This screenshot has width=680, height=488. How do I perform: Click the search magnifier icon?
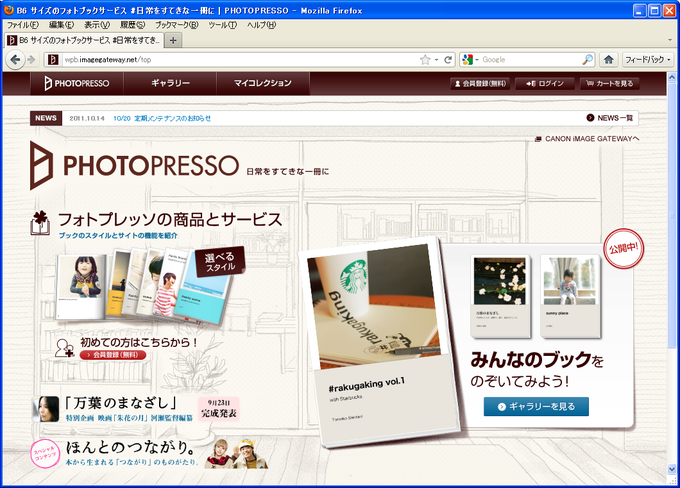tap(587, 59)
